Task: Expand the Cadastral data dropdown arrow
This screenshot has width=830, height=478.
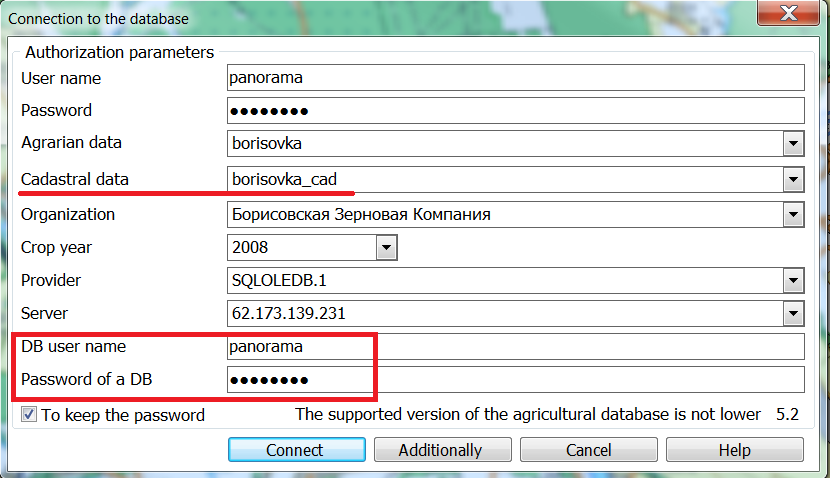Action: click(794, 180)
